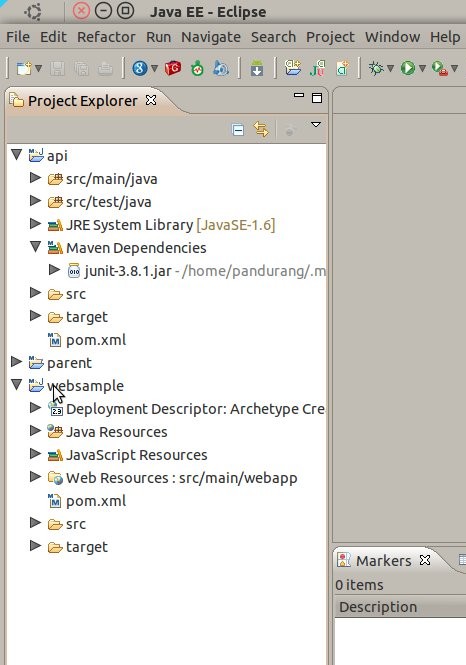Viewport: 466px width, 665px height.
Task: Open the Project Explorer view menu arrow
Action: pyautogui.click(x=316, y=124)
